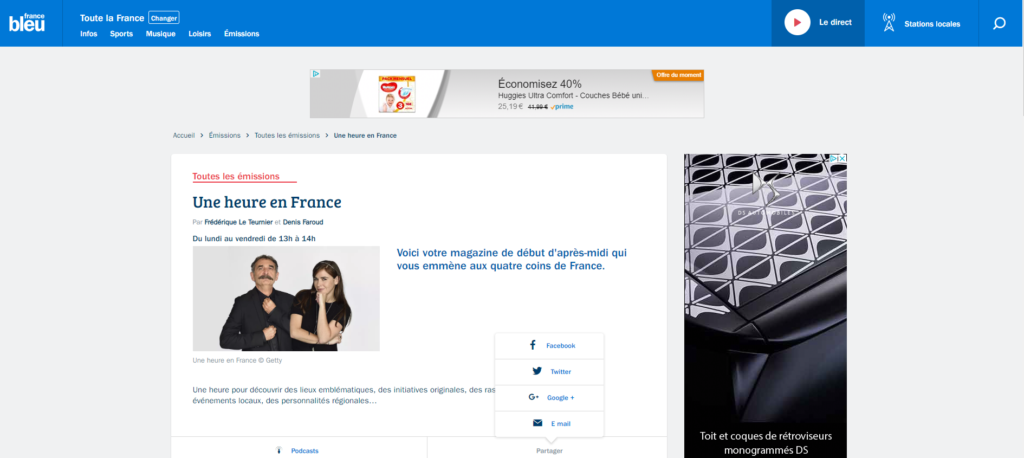Click the hosts' photo thumbnail
The width and height of the screenshot is (1024, 458).
tap(286, 299)
